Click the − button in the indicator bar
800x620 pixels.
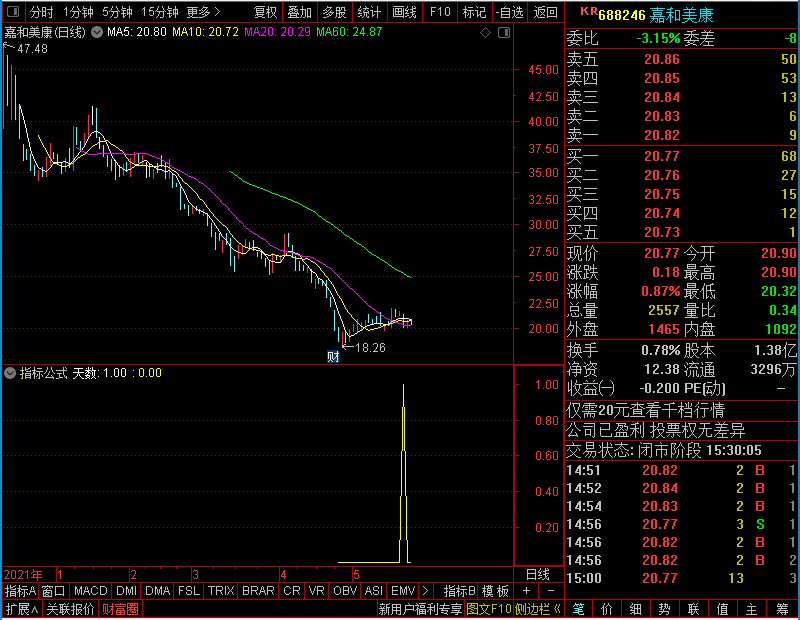tap(551, 591)
